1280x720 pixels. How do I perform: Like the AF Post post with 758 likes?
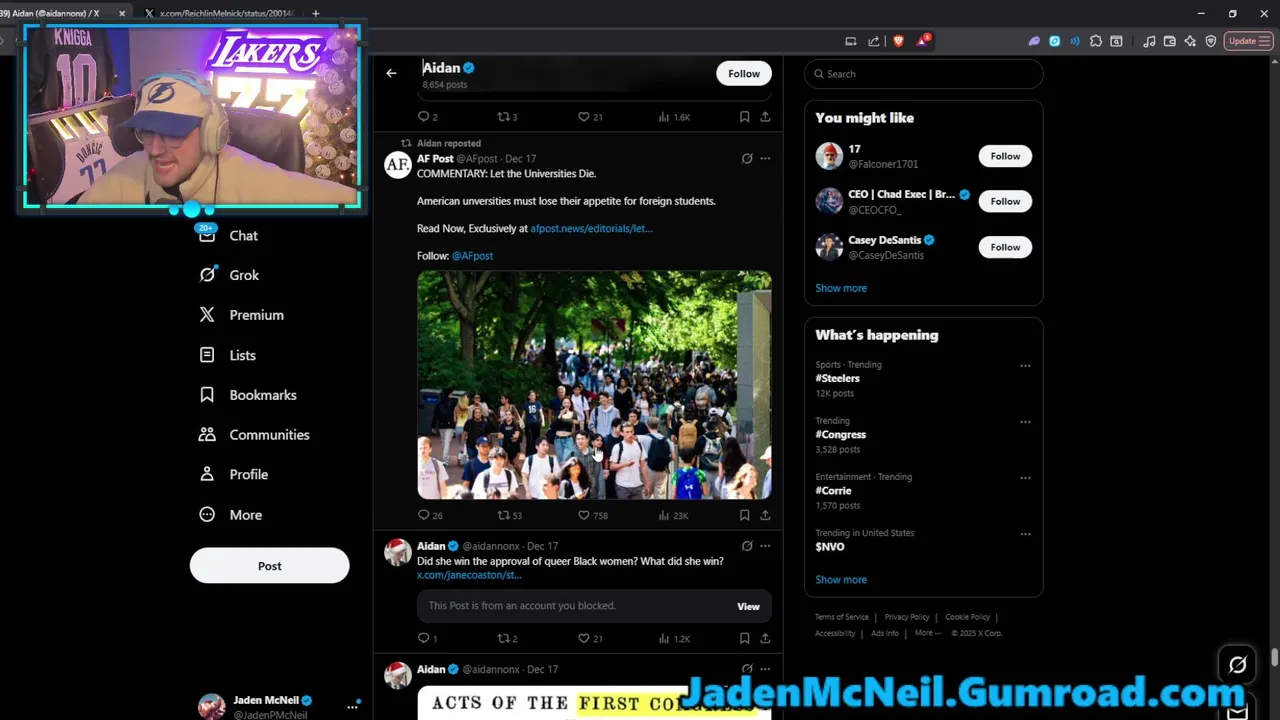(592, 516)
